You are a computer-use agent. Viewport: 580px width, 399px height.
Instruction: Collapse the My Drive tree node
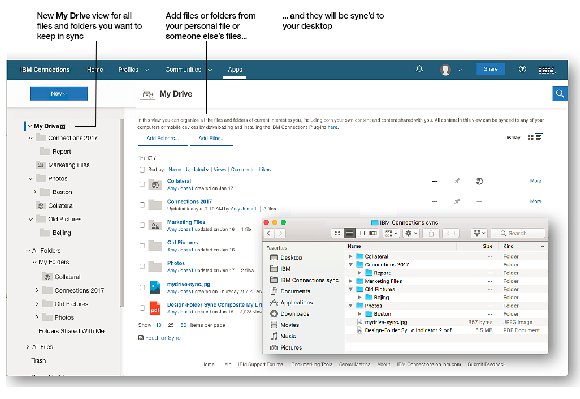pos(30,126)
